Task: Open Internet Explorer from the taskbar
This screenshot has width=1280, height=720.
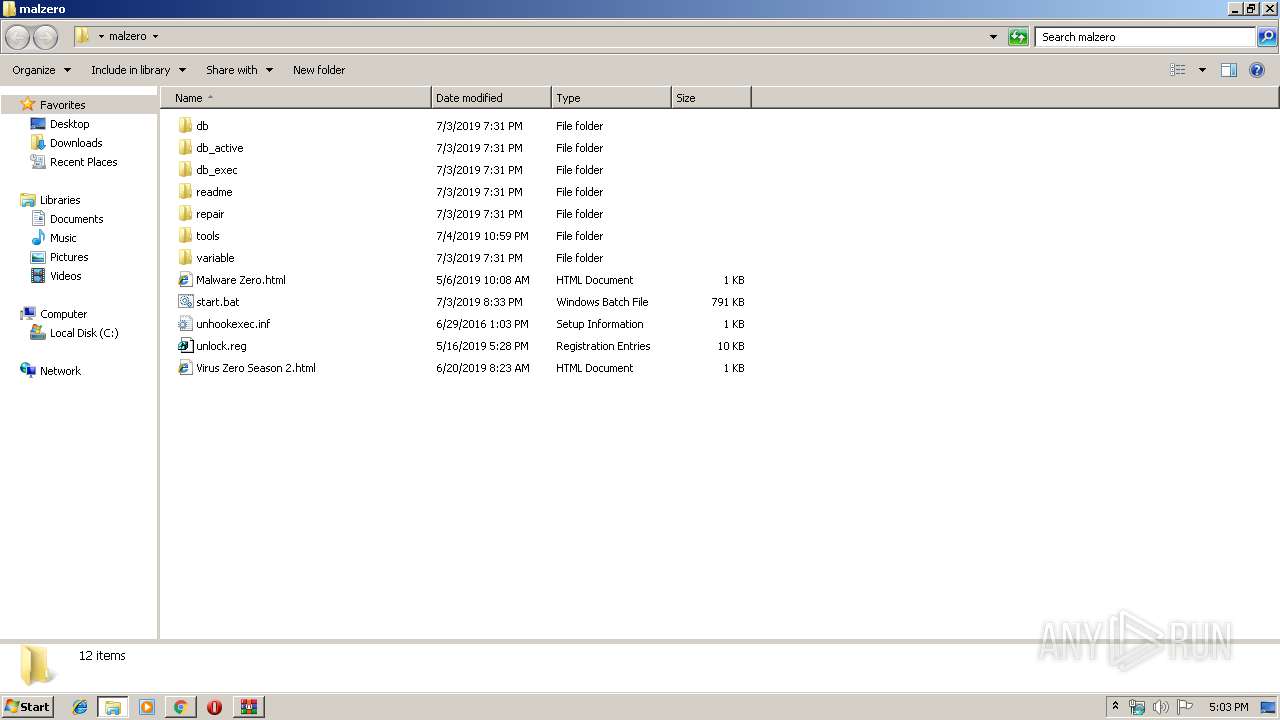Action: pyautogui.click(x=80, y=707)
